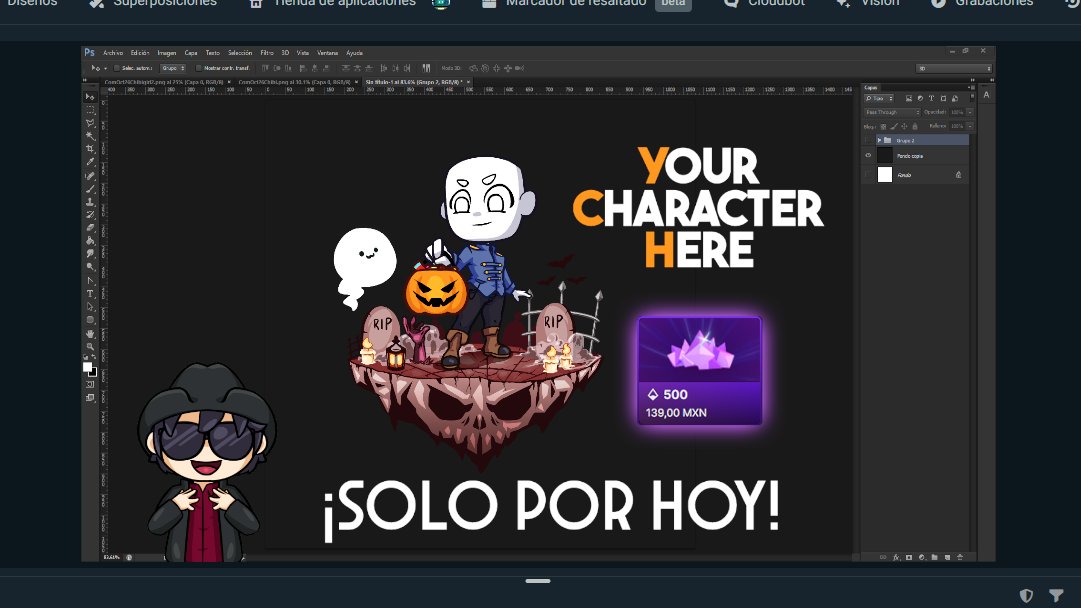Viewport: 1081px width, 608px height.
Task: Select the Dodge tool
Action: coord(90,267)
